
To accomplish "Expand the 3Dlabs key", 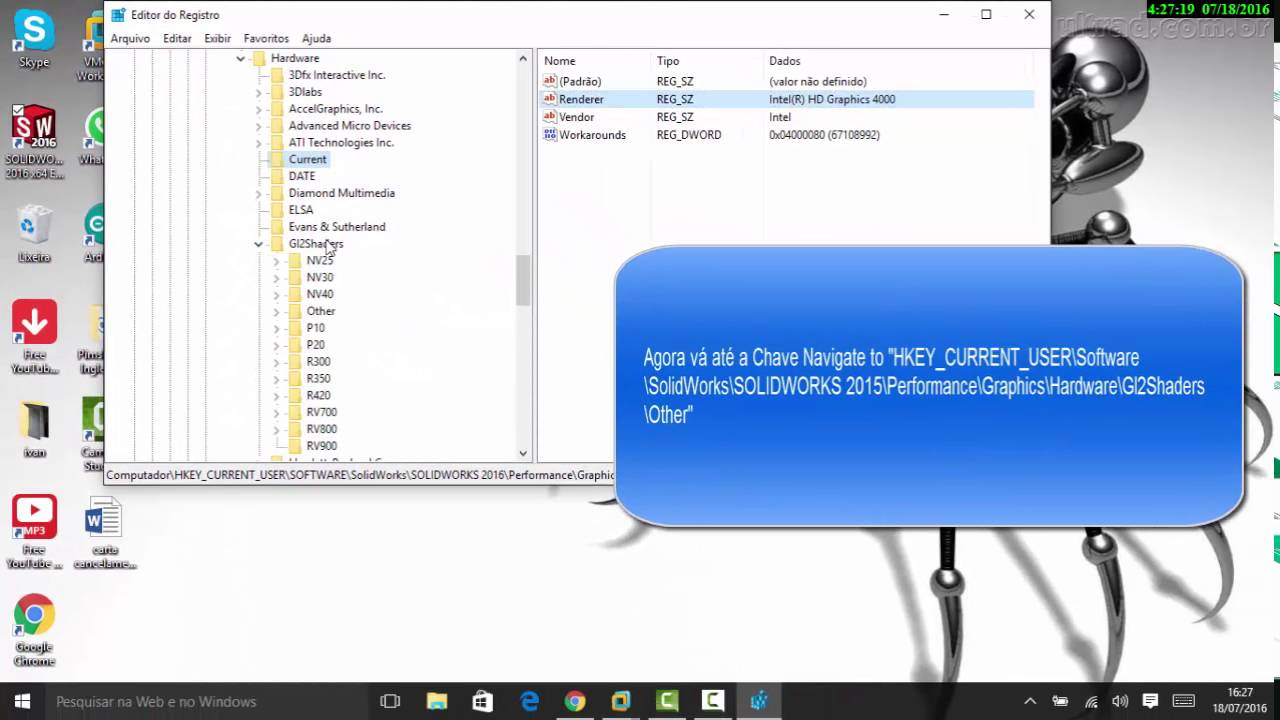I will coord(259,92).
